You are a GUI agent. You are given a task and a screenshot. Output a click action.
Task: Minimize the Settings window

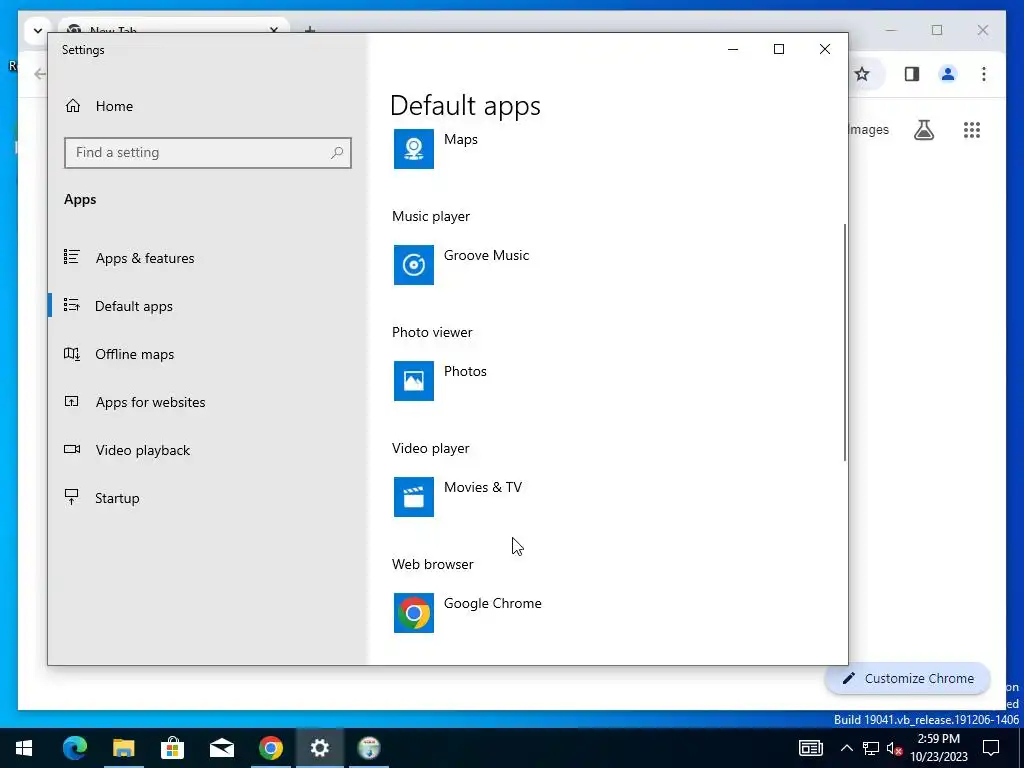[733, 49]
